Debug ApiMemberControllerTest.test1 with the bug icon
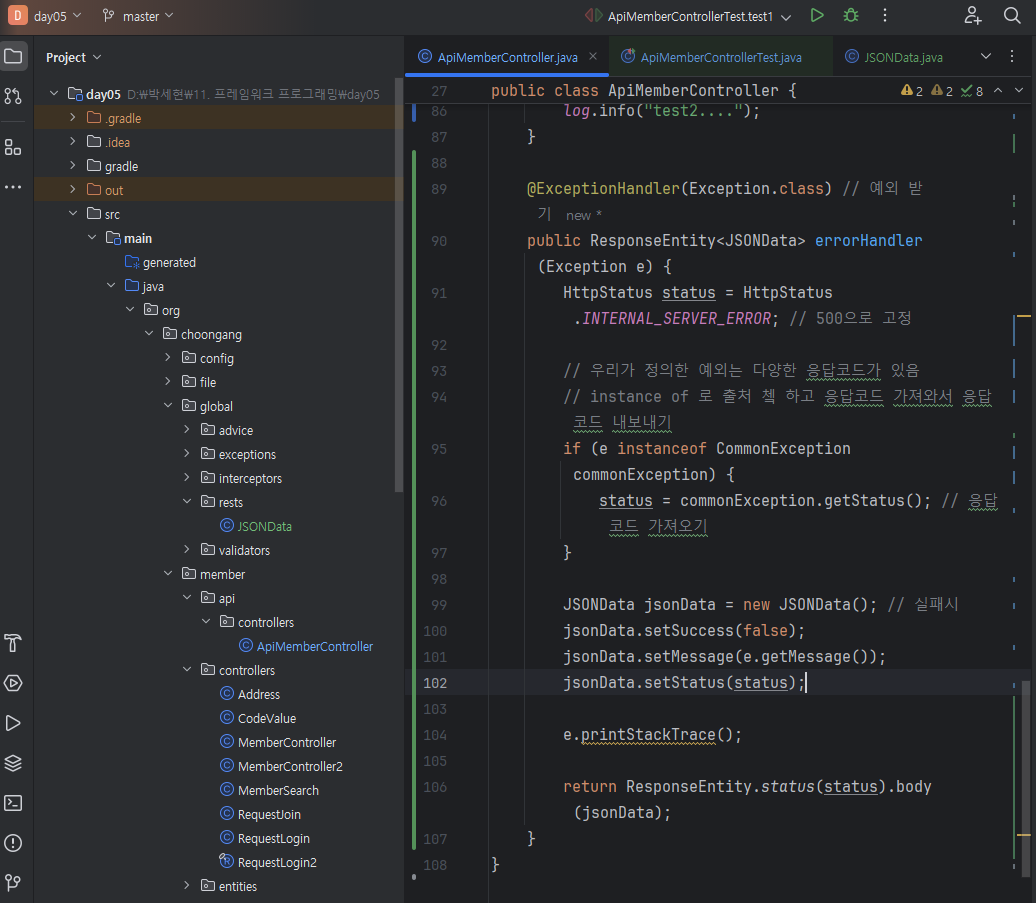This screenshot has height=903, width=1036. click(851, 16)
